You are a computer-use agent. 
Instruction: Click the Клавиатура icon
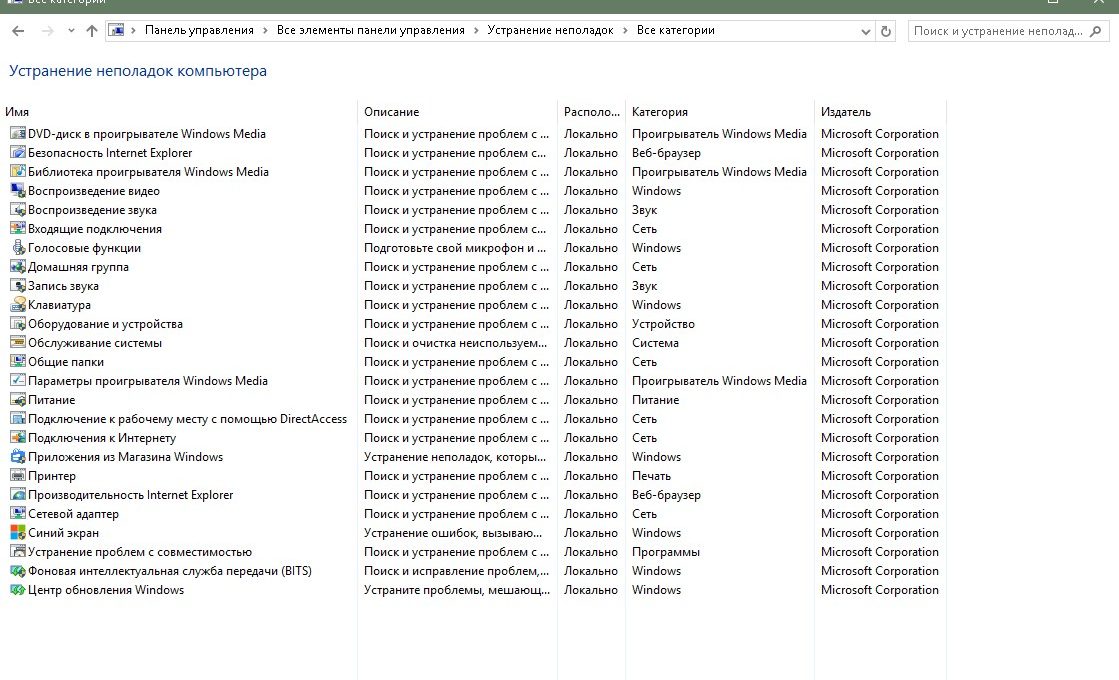coord(18,305)
